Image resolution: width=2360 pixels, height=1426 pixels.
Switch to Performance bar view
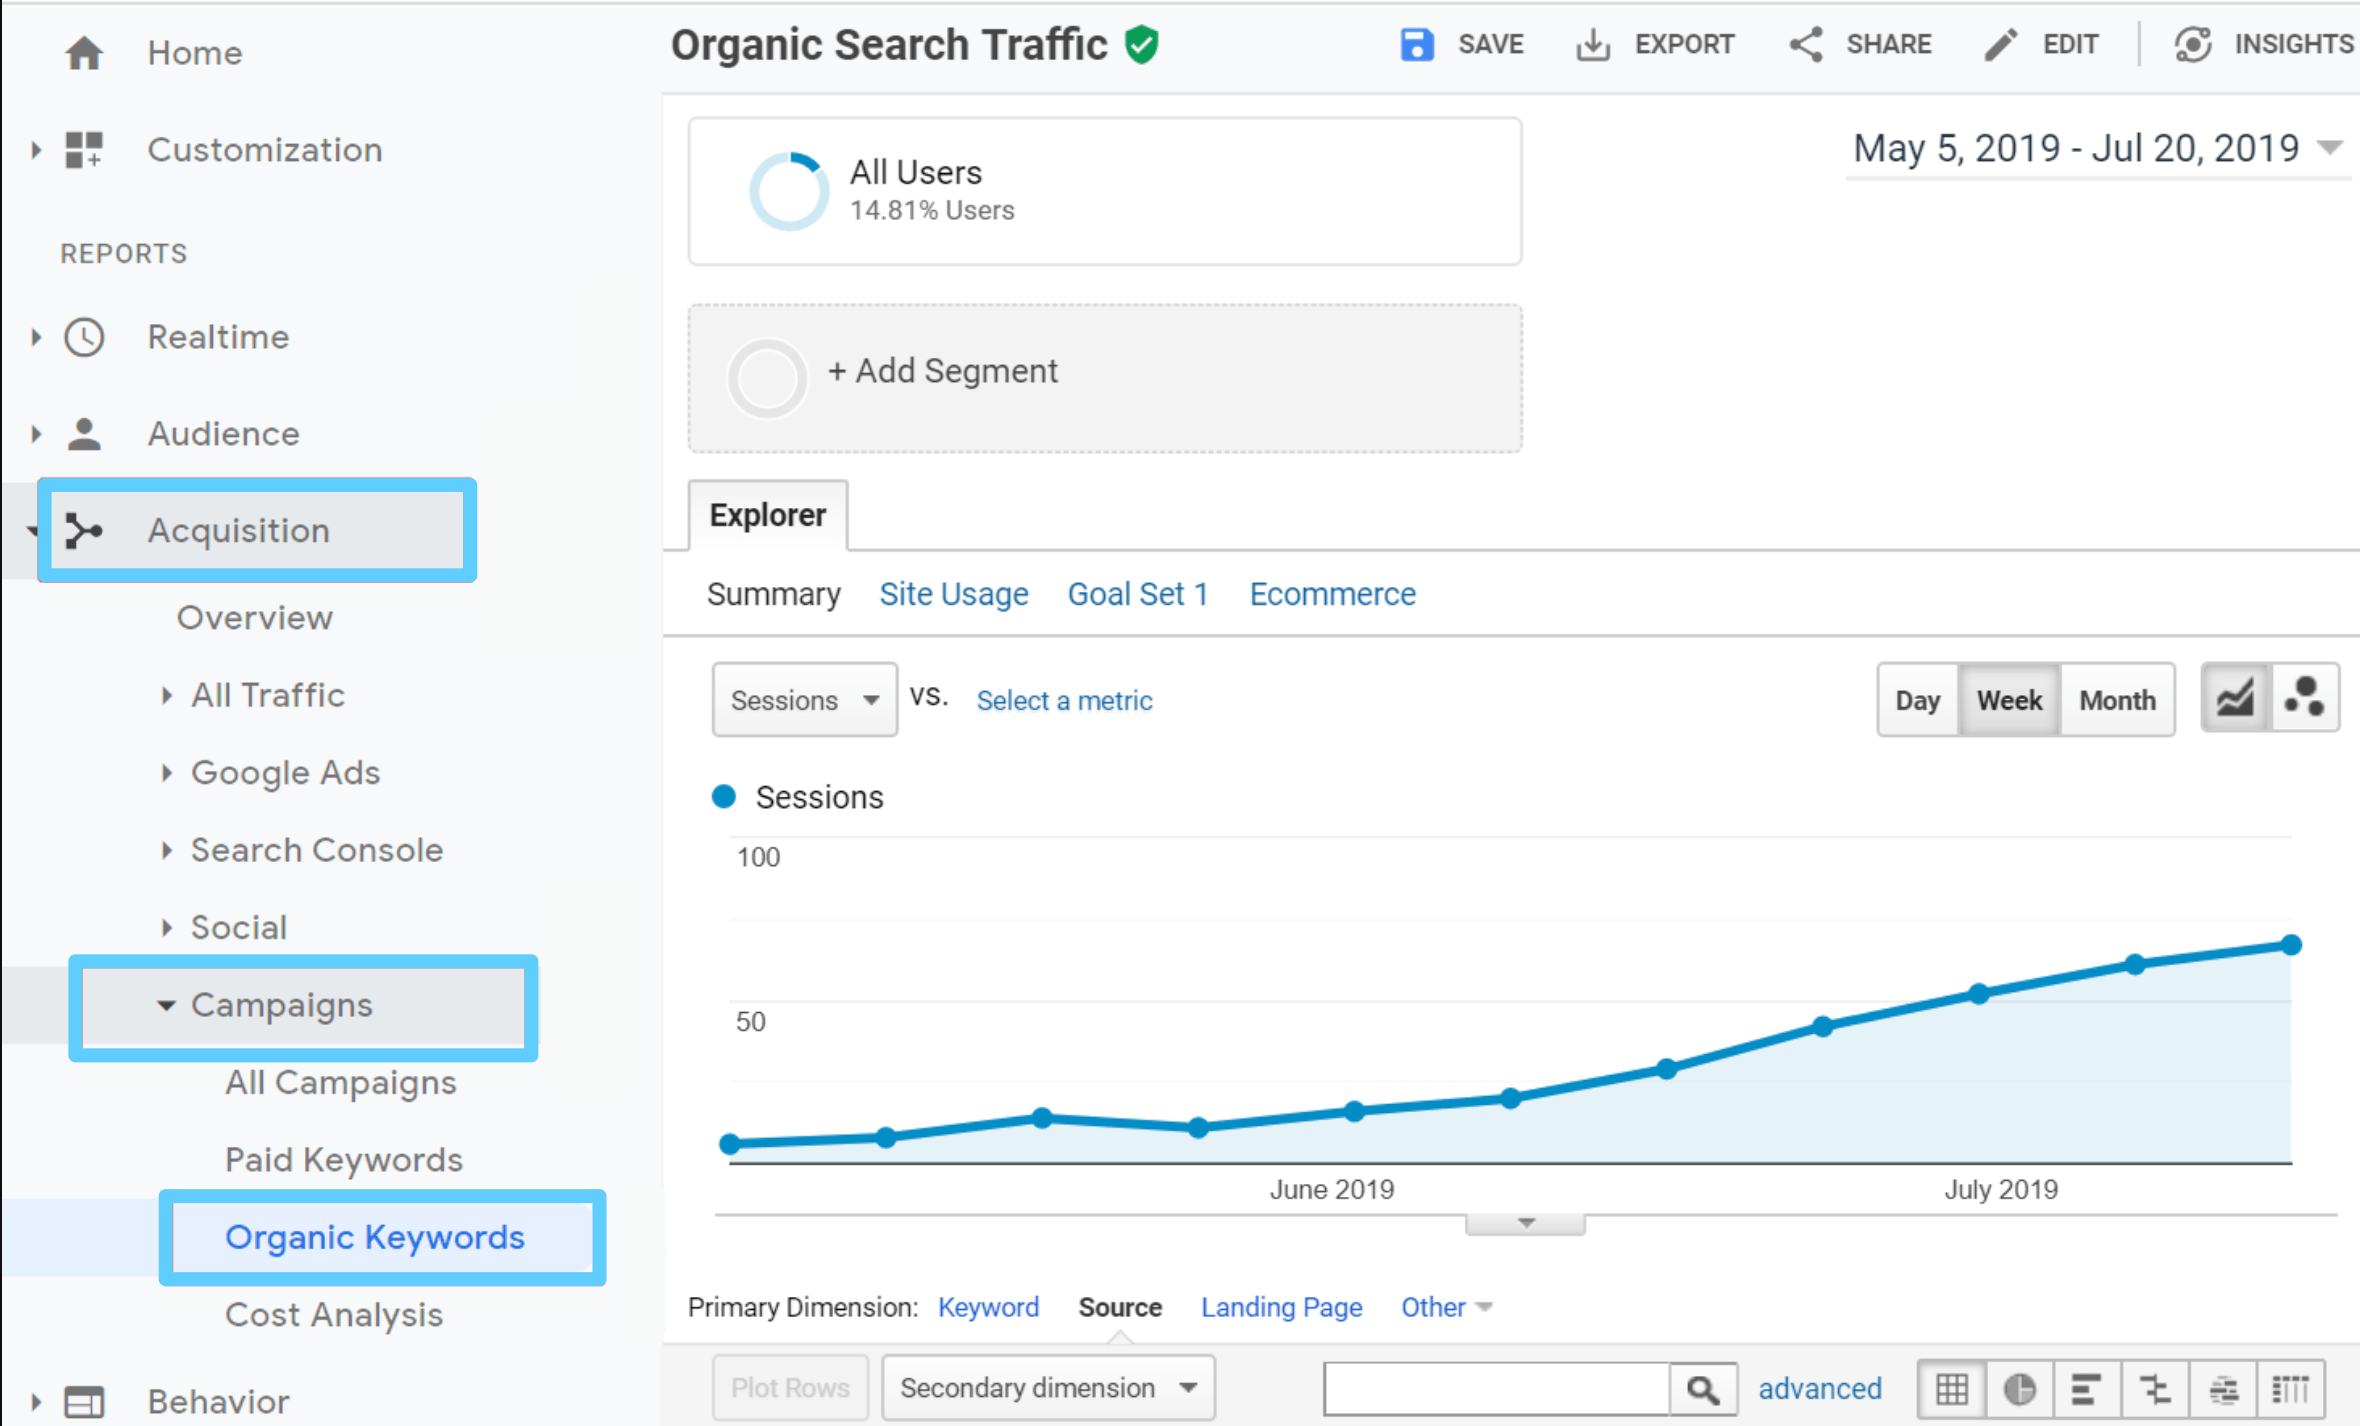2086,1389
